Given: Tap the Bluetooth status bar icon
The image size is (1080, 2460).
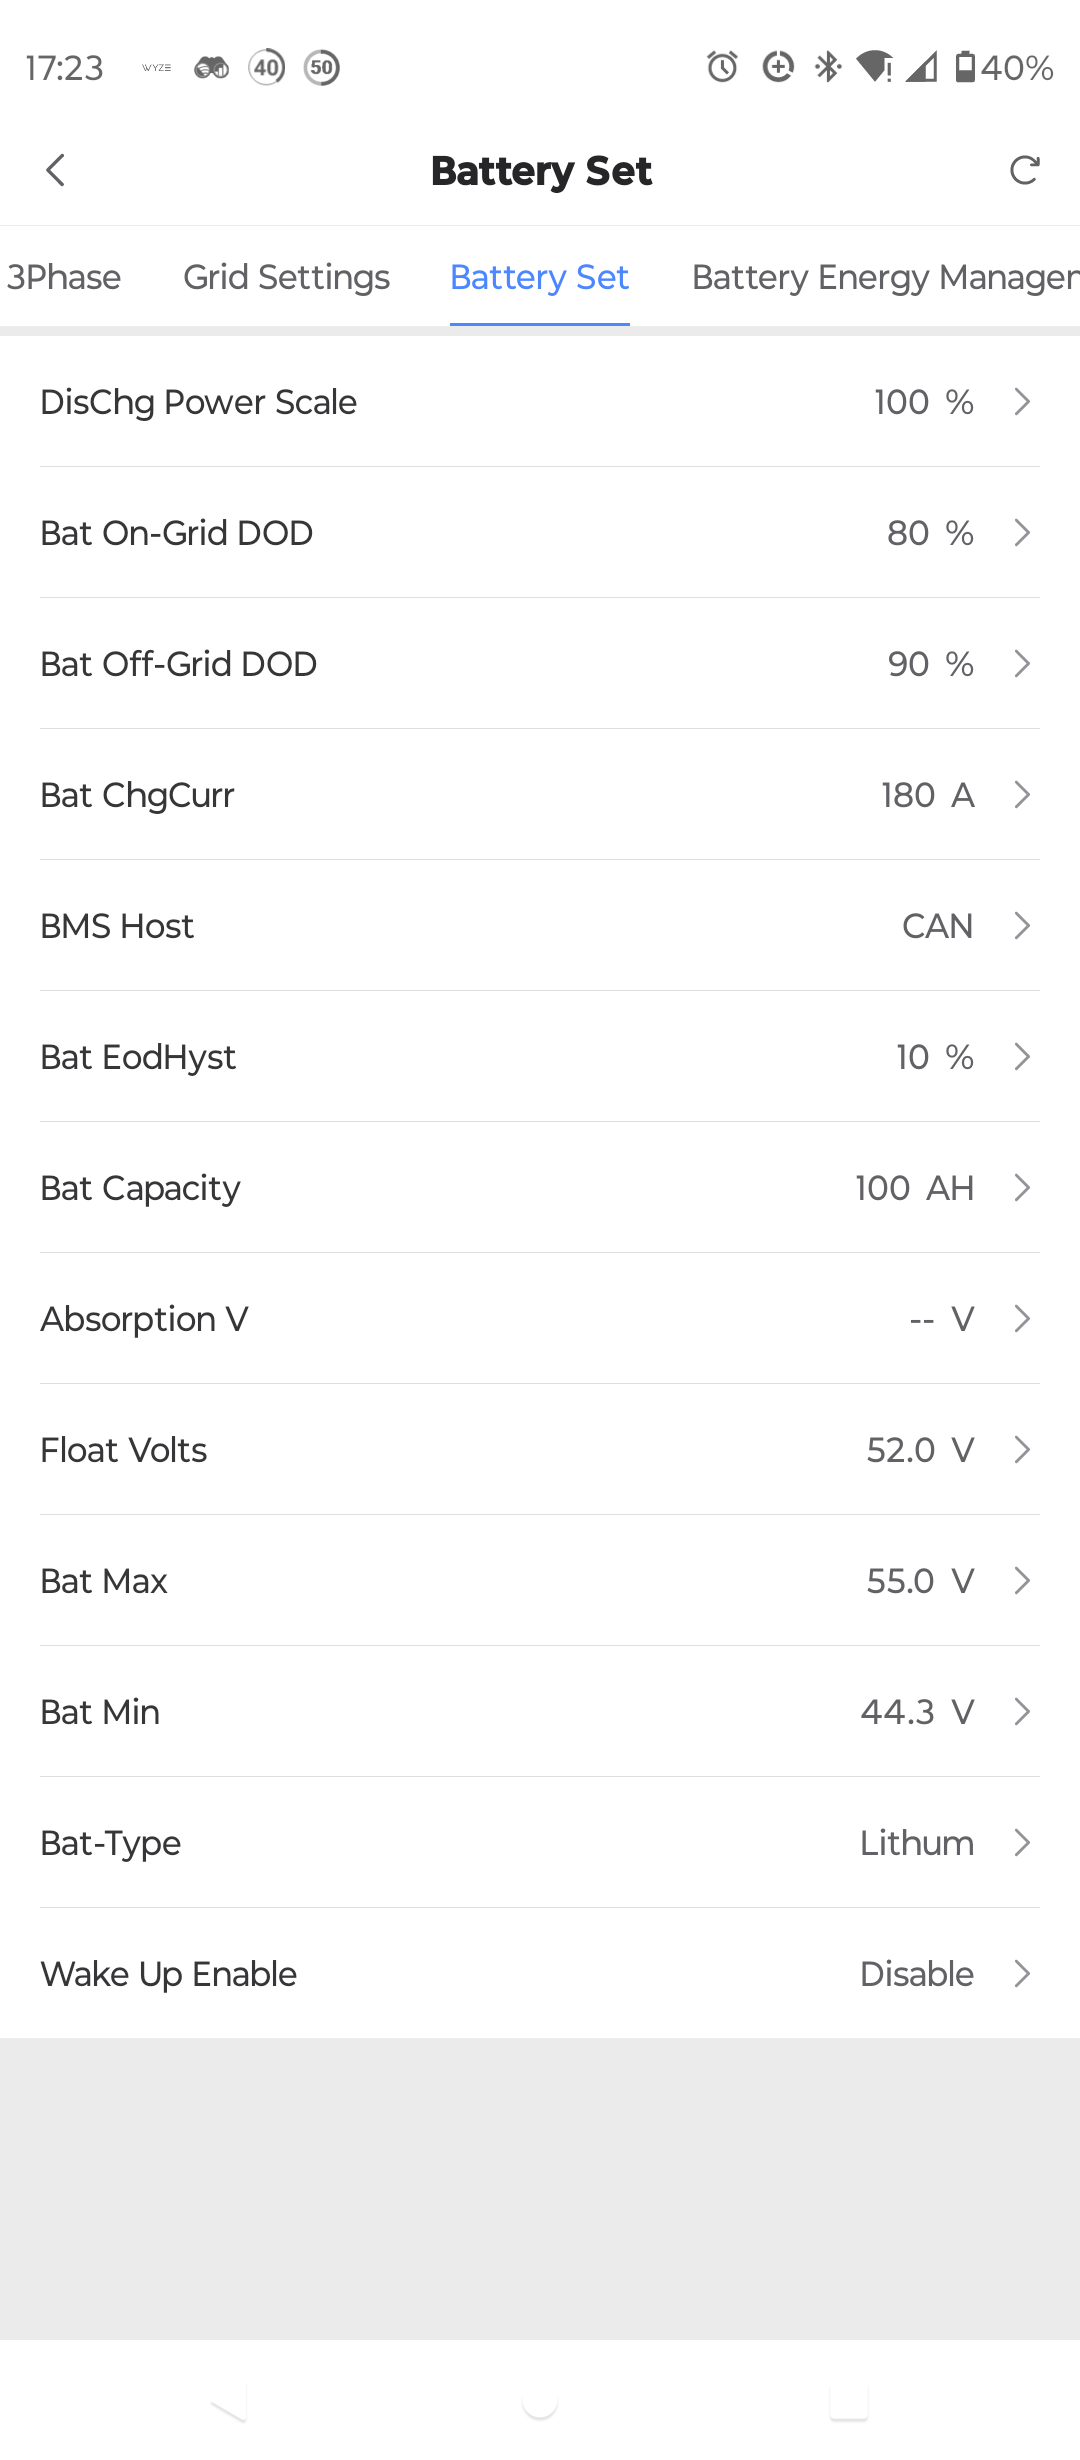Looking at the screenshot, I should click(x=828, y=67).
